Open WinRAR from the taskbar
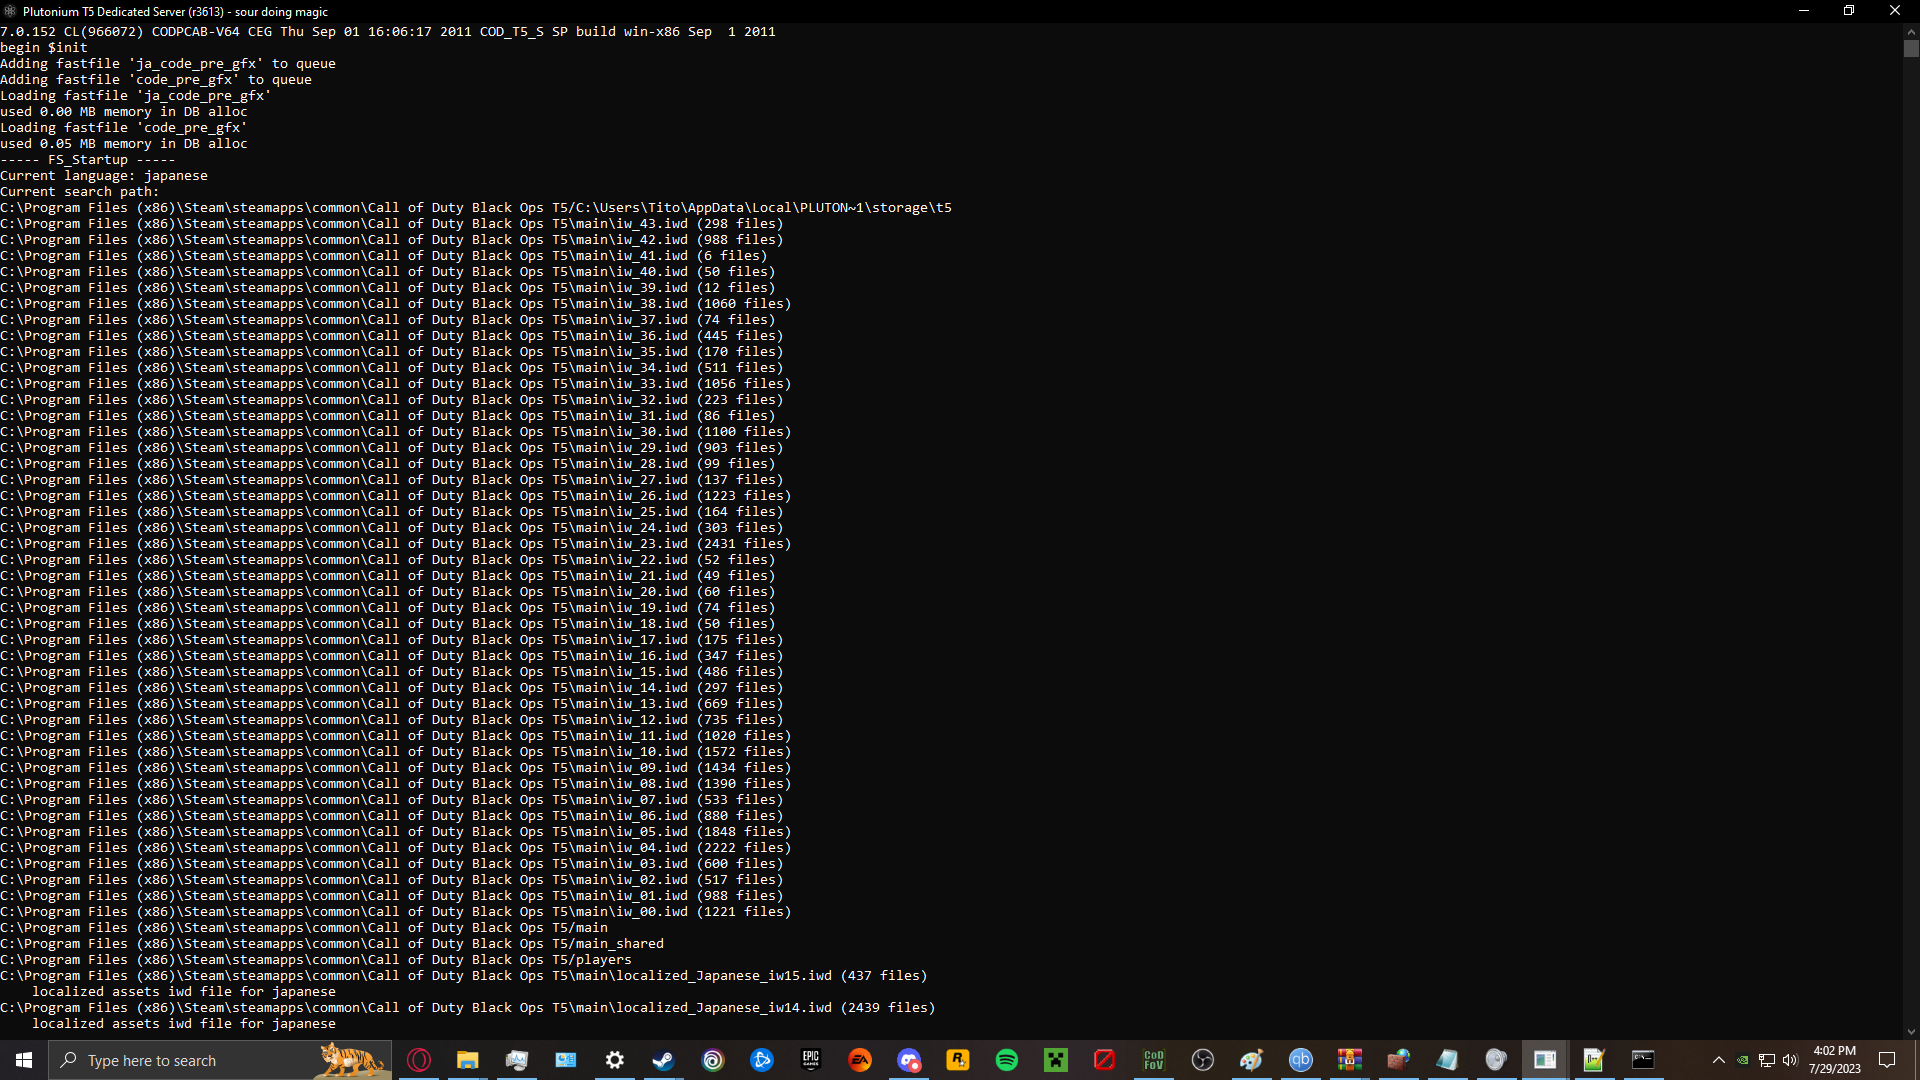The width and height of the screenshot is (1920, 1080). click(1350, 1060)
